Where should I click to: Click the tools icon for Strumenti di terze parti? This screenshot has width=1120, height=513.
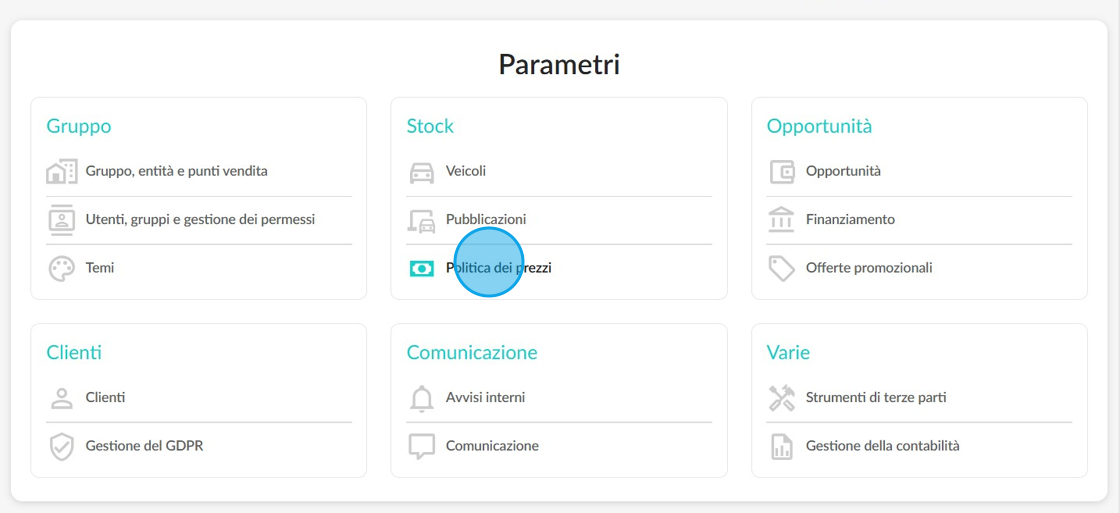click(781, 398)
